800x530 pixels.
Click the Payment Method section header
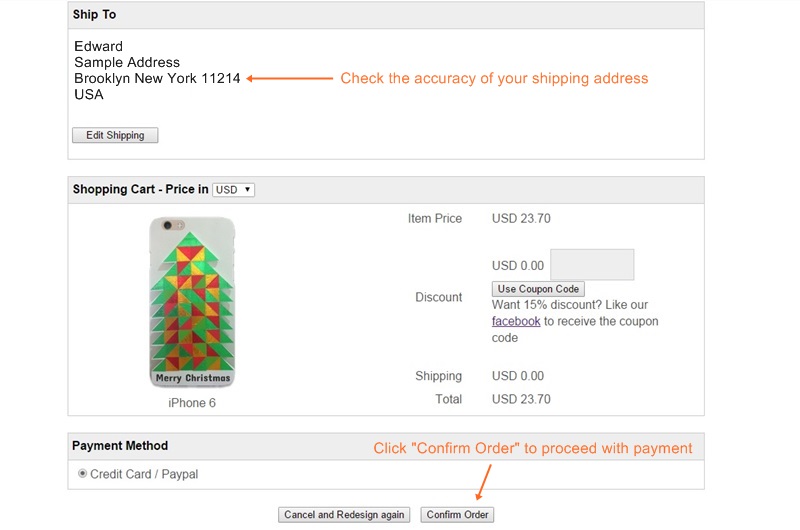[120, 445]
